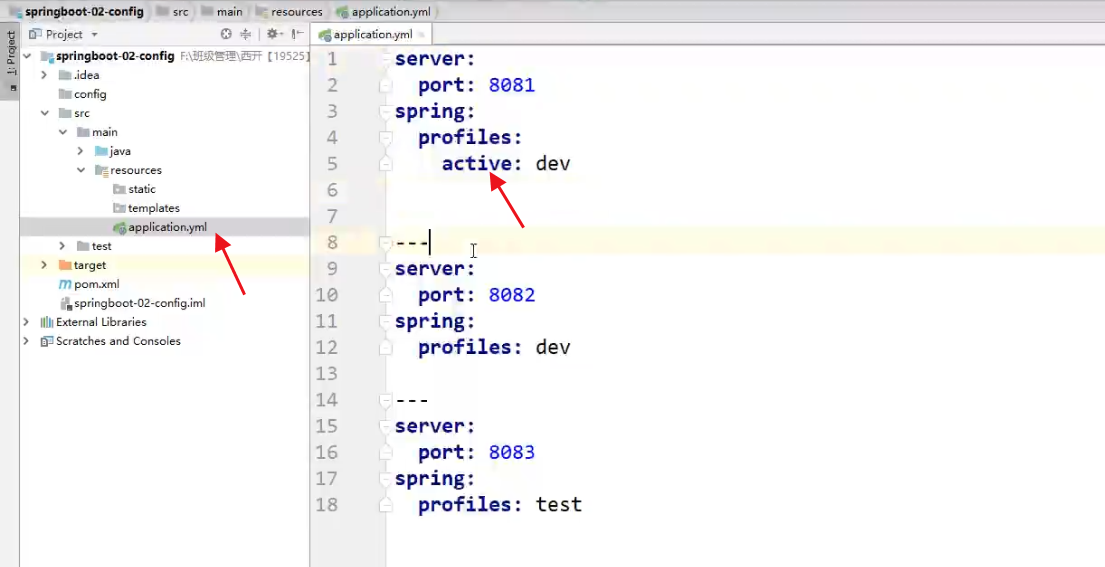Collapse the src folder arrow

[44, 113]
